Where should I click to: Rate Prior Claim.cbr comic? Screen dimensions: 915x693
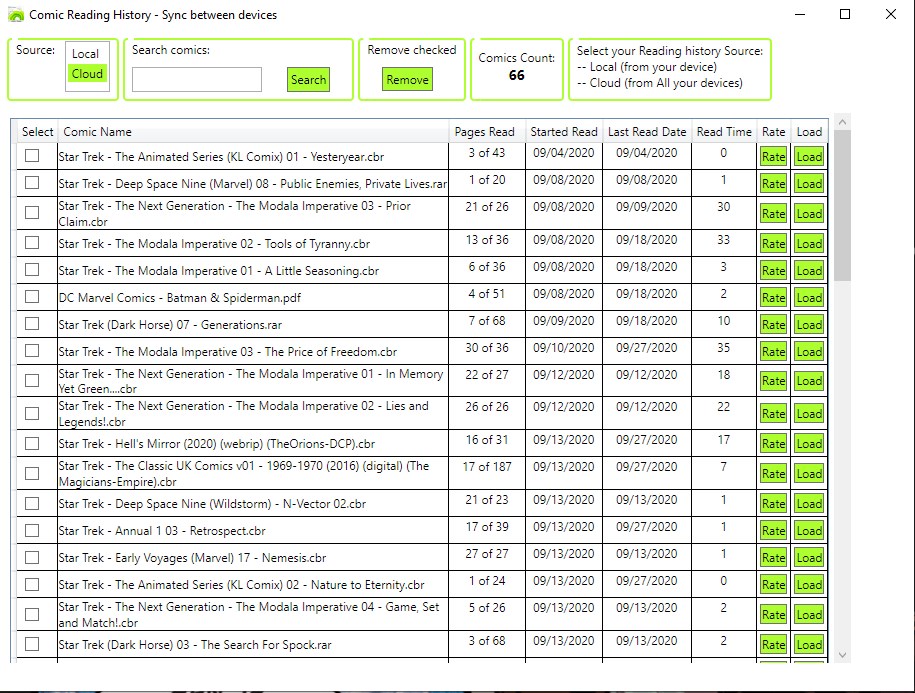pos(773,214)
